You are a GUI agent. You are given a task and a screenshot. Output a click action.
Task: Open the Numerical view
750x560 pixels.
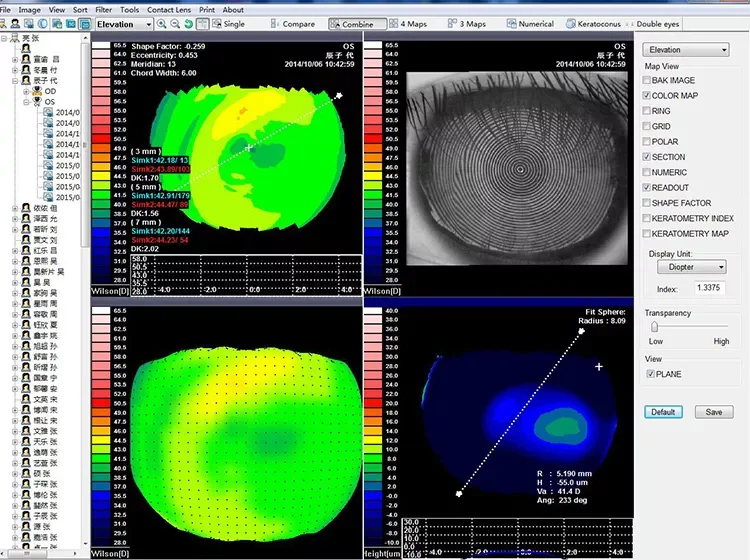pos(530,23)
